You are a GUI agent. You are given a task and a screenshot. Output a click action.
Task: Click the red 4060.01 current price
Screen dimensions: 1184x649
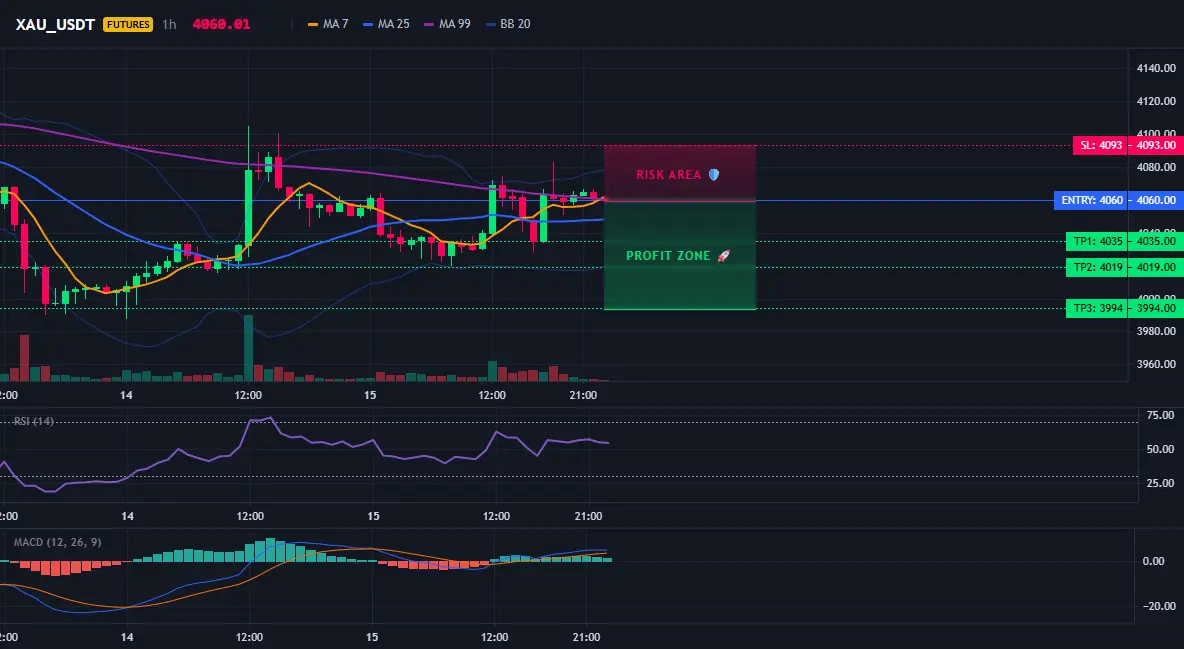click(x=221, y=24)
